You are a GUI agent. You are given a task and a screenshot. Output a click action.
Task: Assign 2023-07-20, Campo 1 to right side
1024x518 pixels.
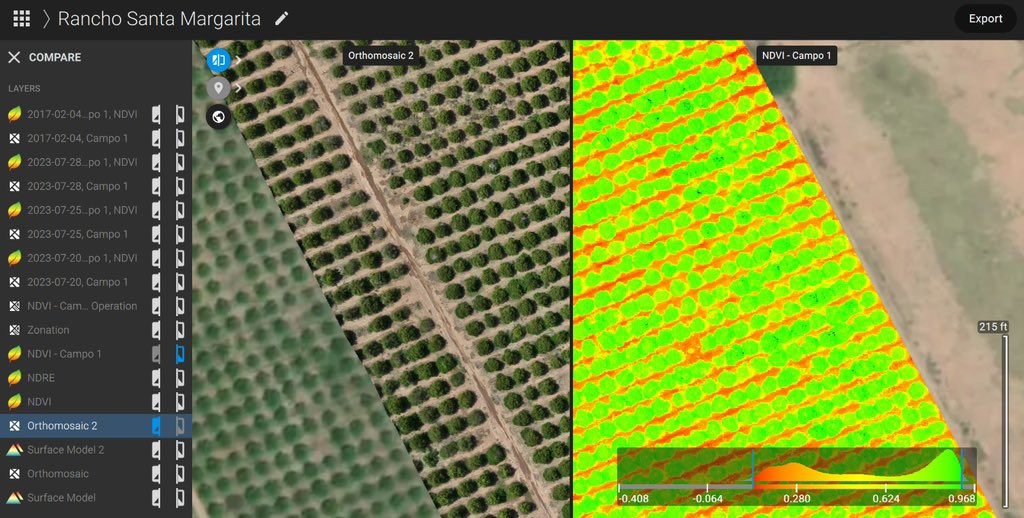(180, 282)
